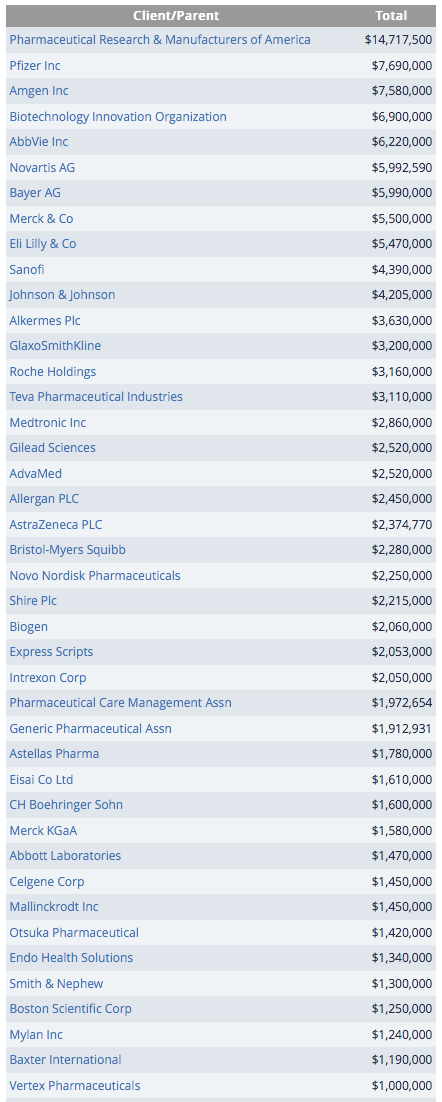
Task: Open Pharmaceutical Care Management Assn link
Action: [x=120, y=703]
